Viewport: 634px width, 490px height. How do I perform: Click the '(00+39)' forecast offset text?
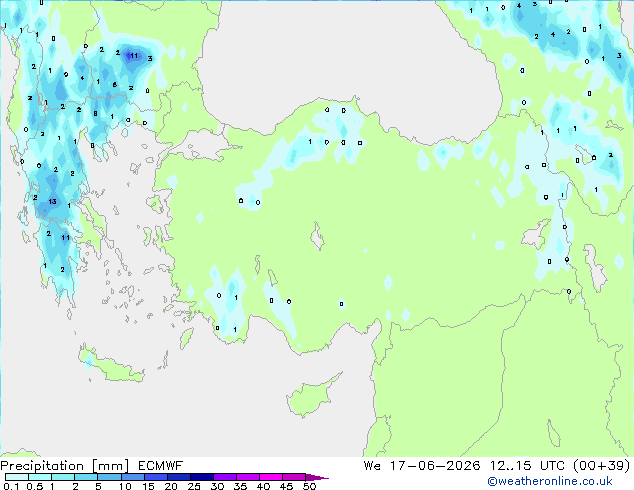click(x=602, y=466)
